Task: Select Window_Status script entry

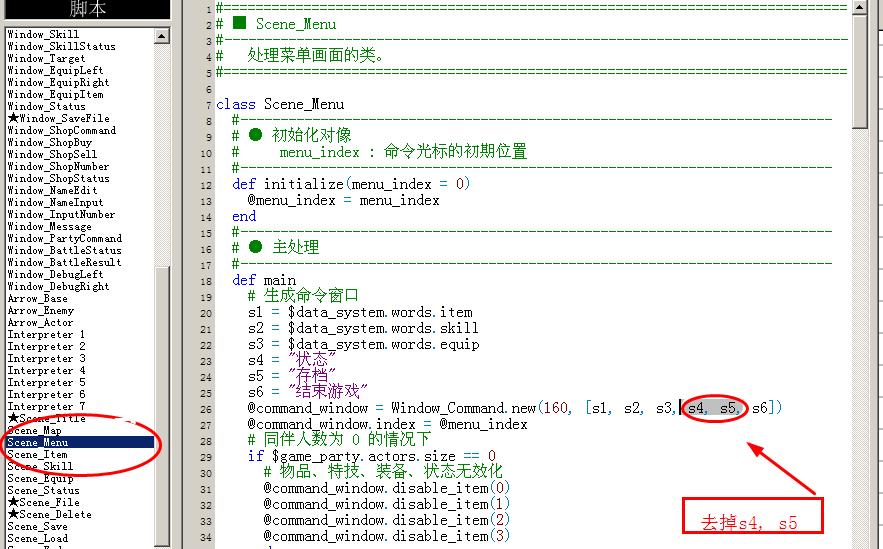Action: tap(46, 106)
